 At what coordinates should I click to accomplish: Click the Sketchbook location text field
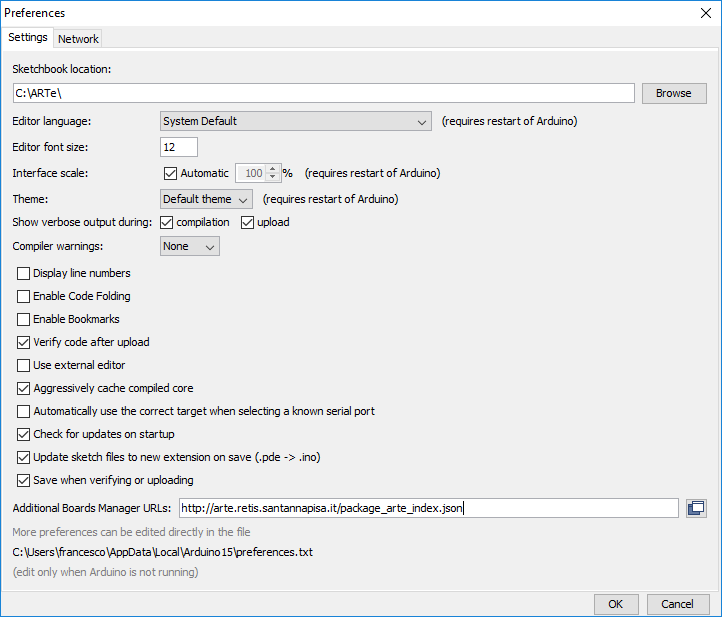(x=324, y=93)
